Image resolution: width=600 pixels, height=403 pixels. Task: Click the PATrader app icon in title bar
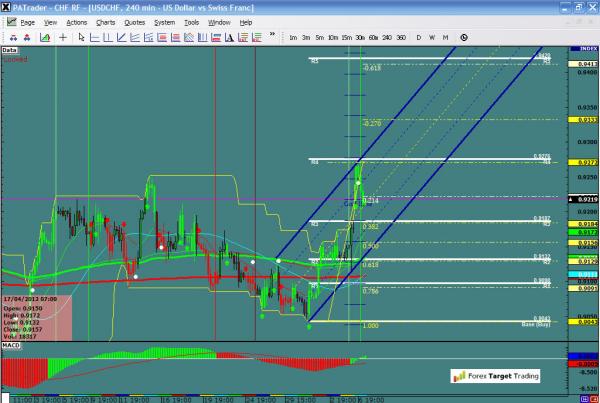pos(8,7)
